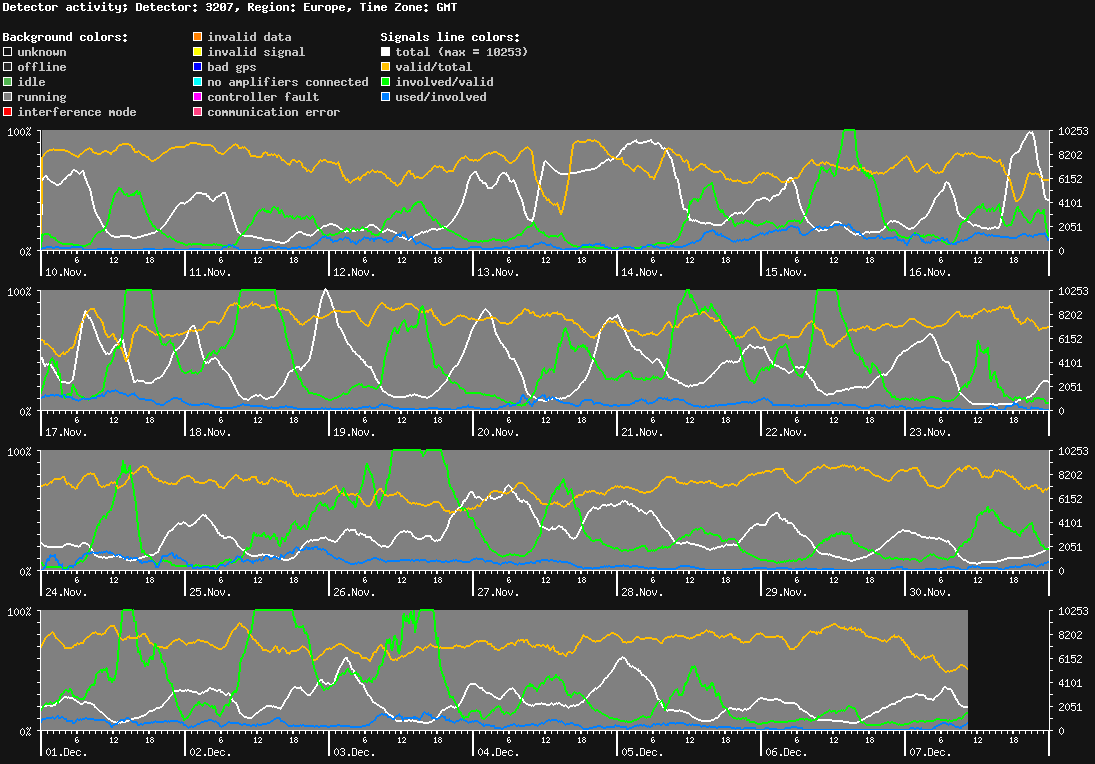The image size is (1095, 764).
Task: Click the "unknown" background color square
Action: click(6, 51)
